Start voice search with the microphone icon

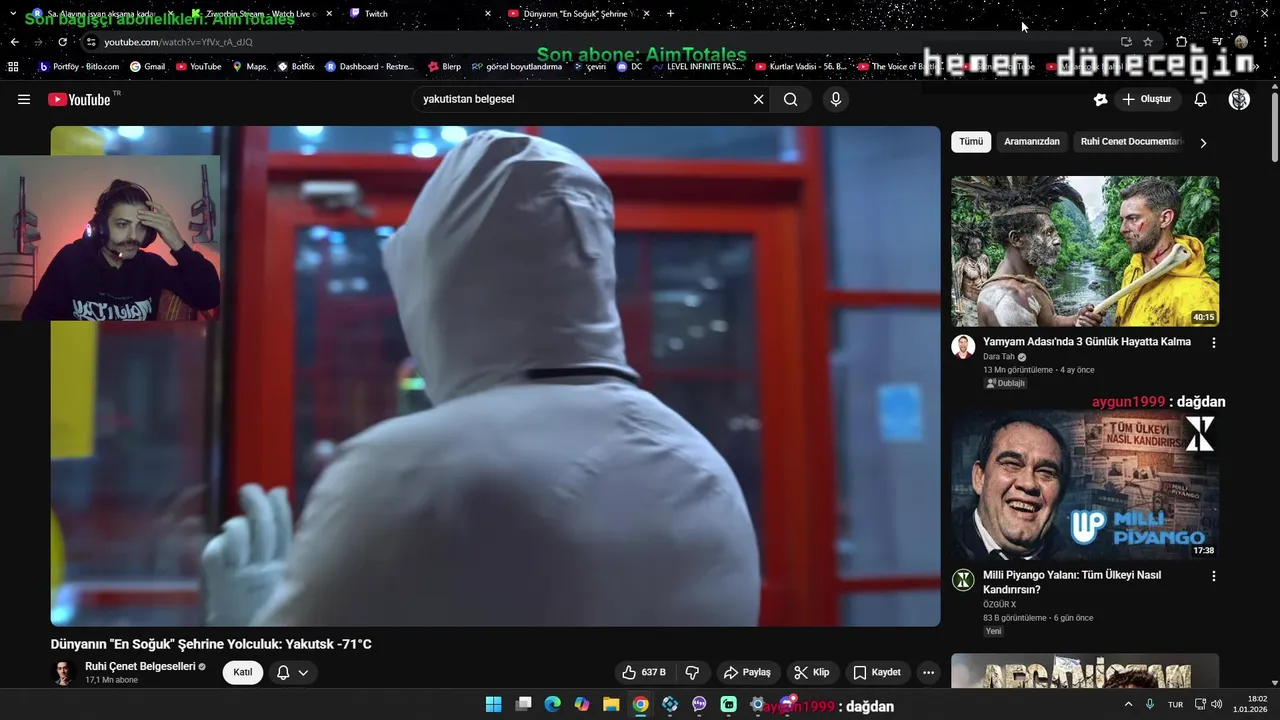pos(836,99)
